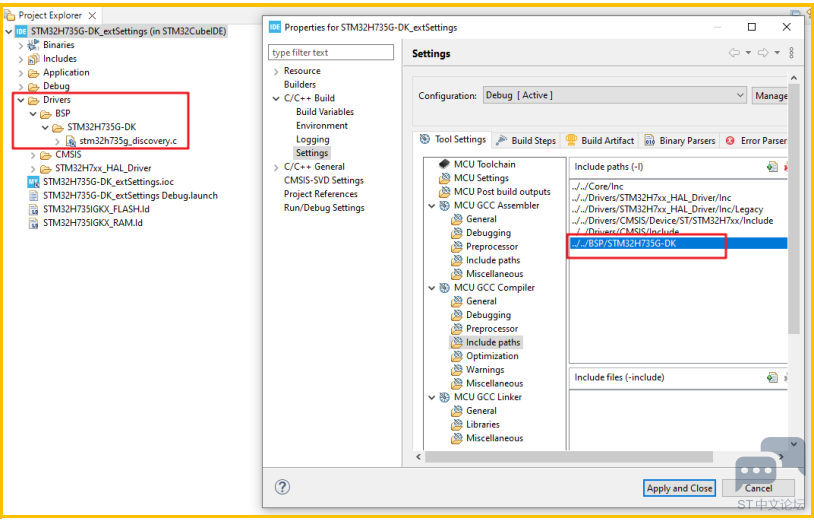Select Builders in properties tree

pos(300,85)
